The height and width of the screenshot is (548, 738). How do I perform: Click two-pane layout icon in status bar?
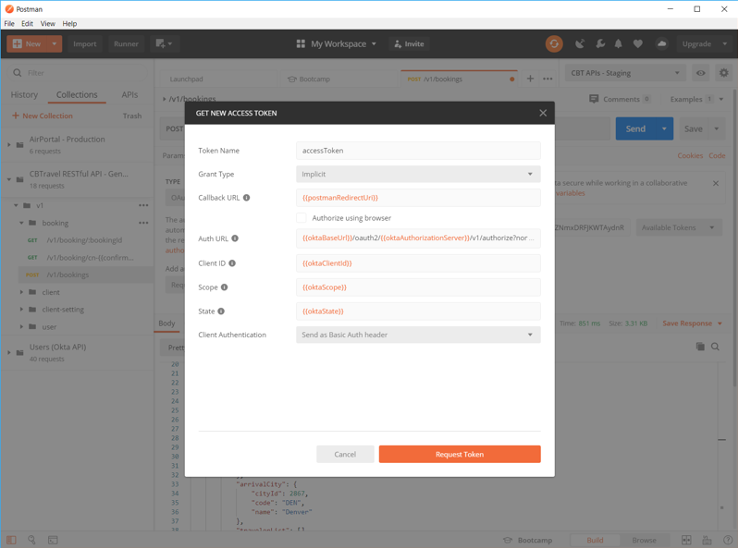tap(687, 540)
